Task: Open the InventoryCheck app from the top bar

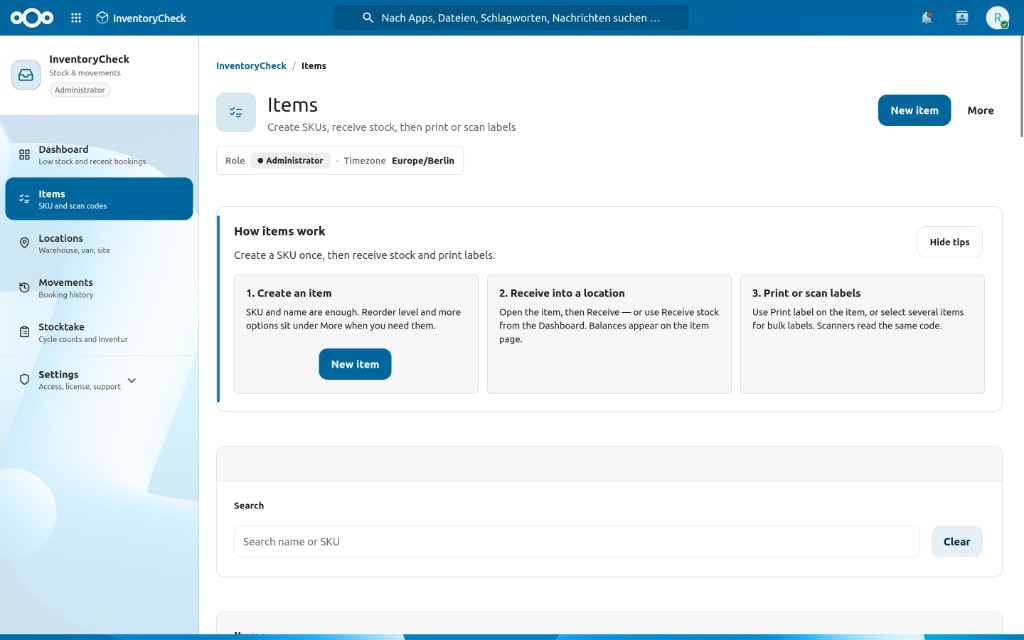Action: 141,18
